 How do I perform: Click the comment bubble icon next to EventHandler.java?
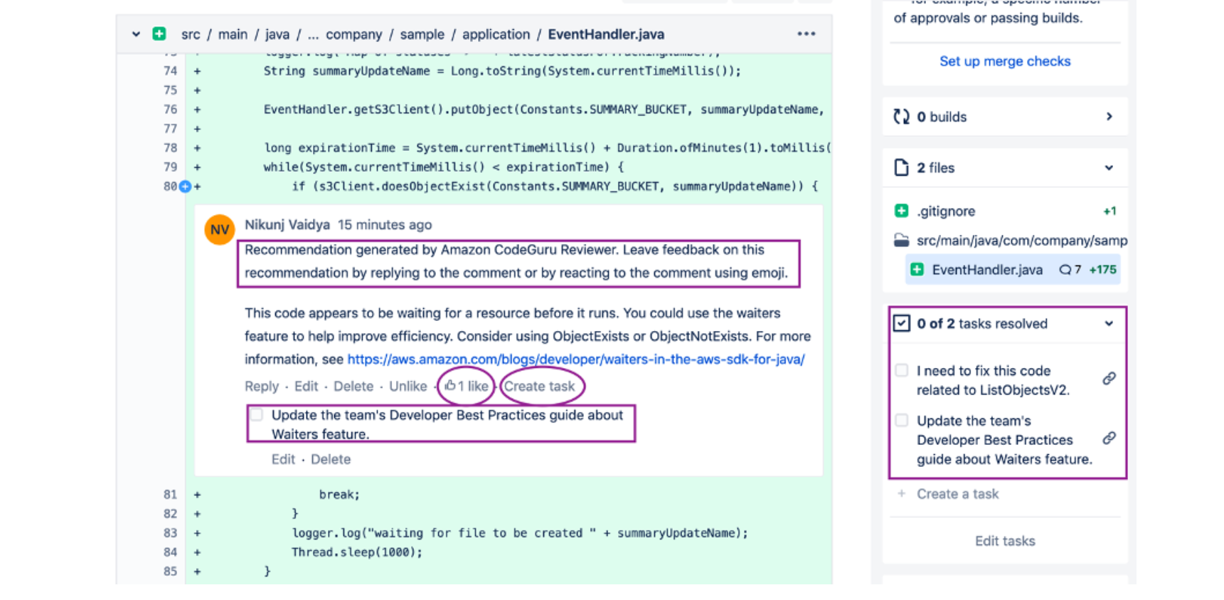pos(1066,270)
